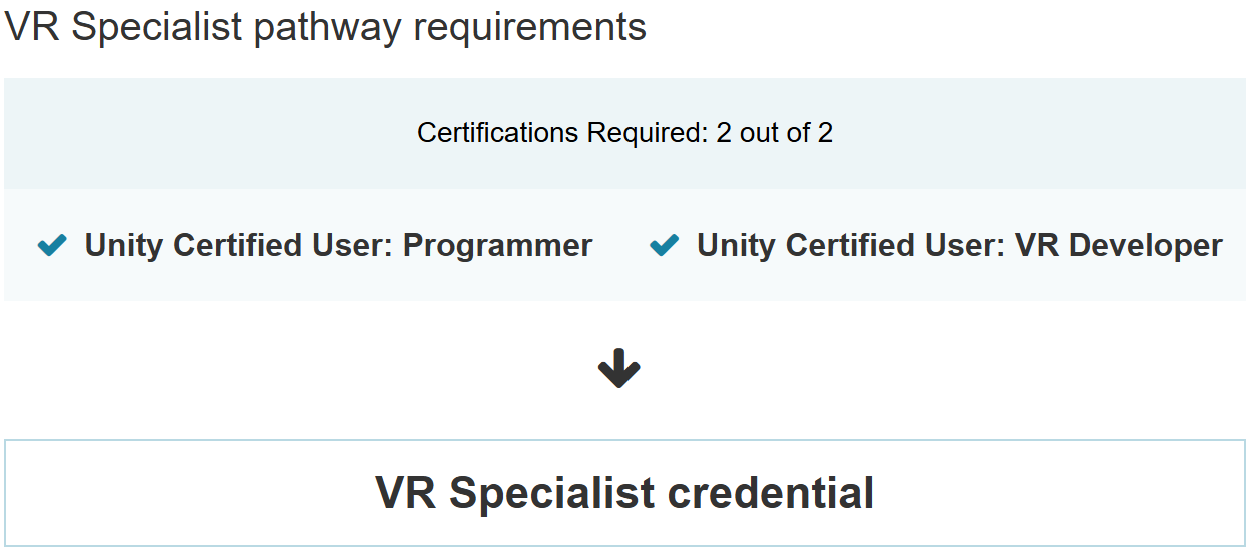1252x552 pixels.
Task: Click the words "VR Developer" in the second certification
Action: (x=1118, y=245)
